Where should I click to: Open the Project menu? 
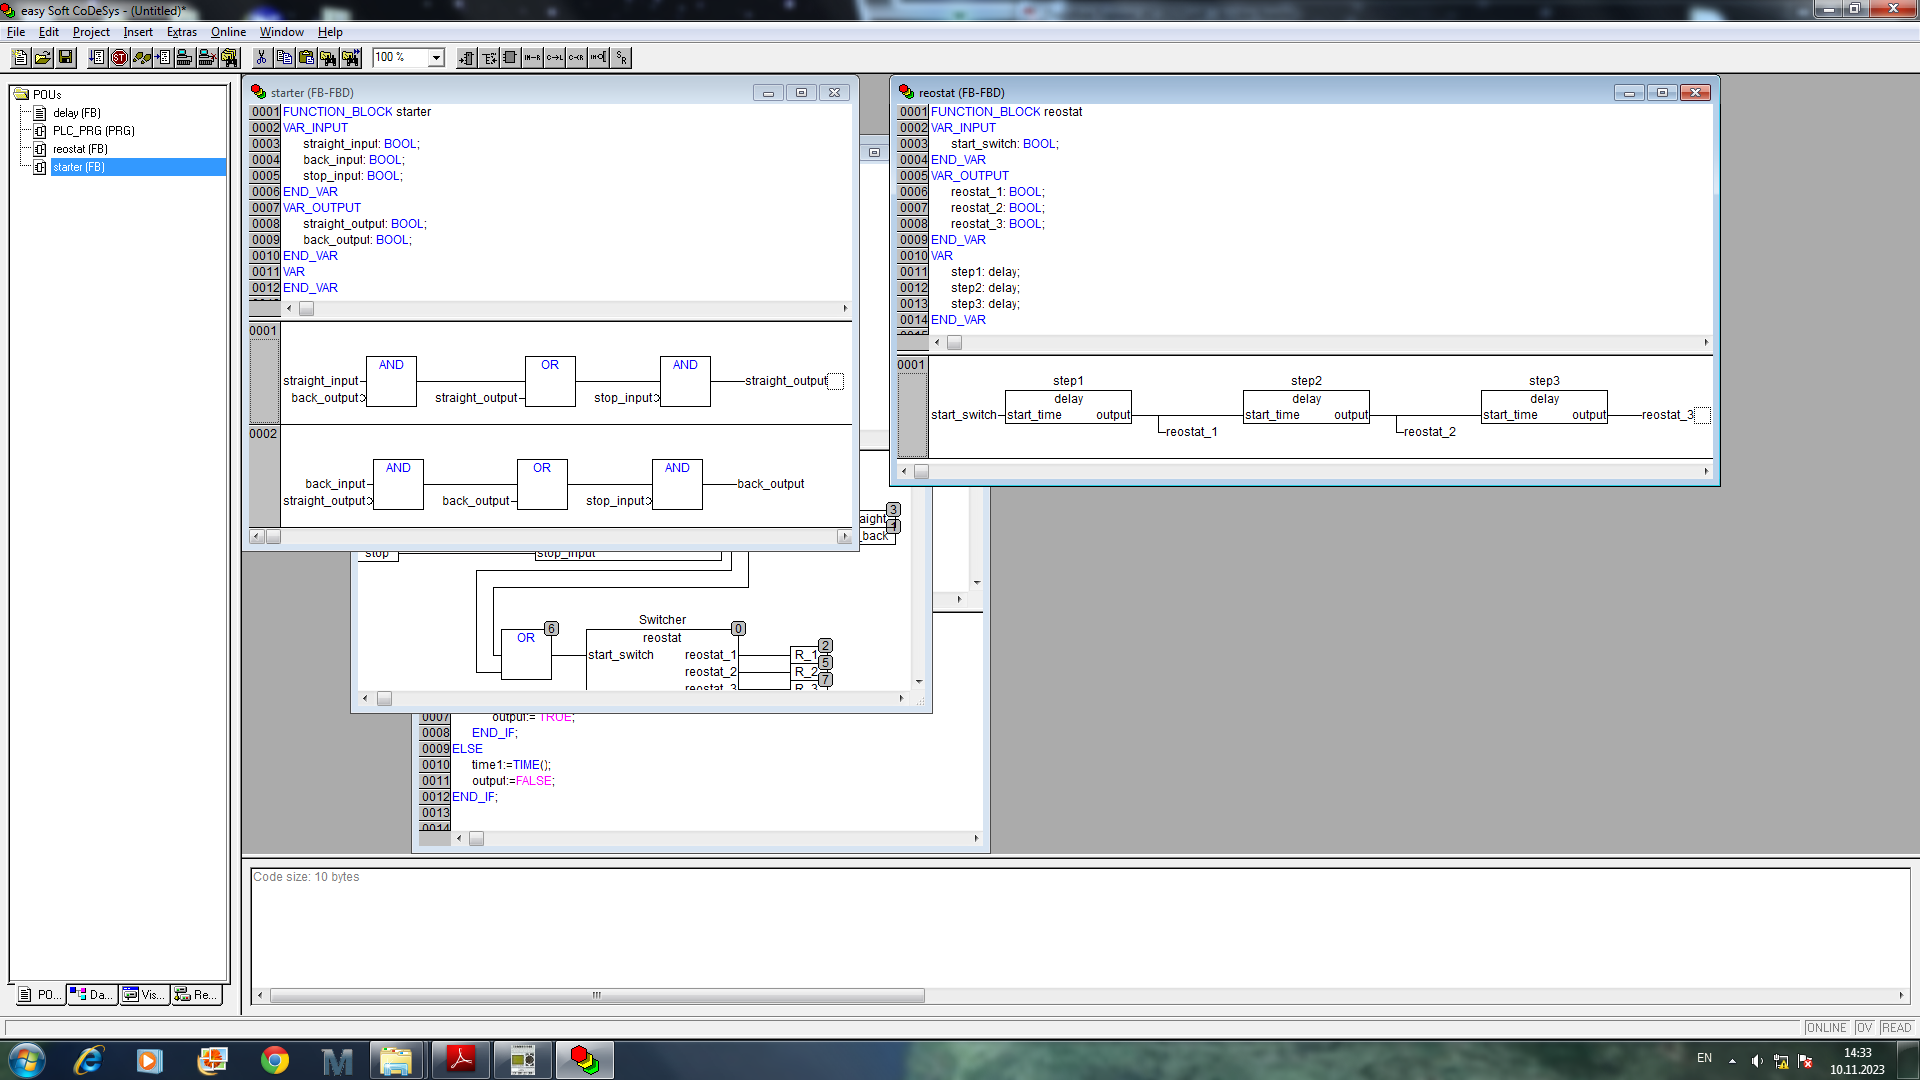(x=91, y=32)
